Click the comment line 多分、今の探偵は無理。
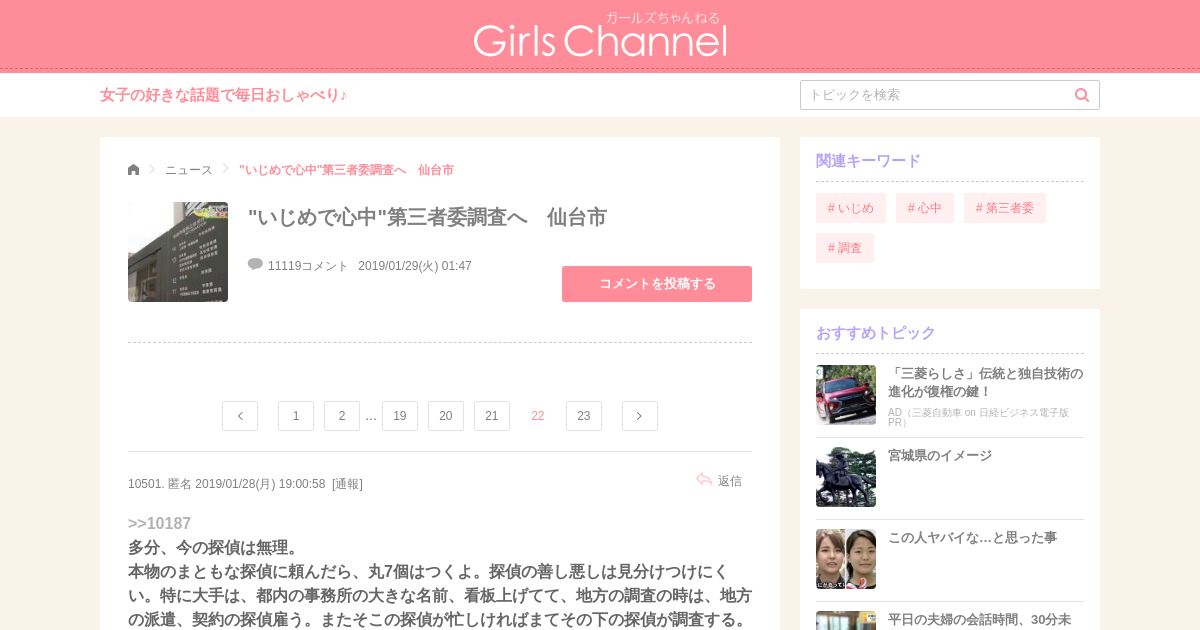This screenshot has width=1200, height=630. pos(214,548)
